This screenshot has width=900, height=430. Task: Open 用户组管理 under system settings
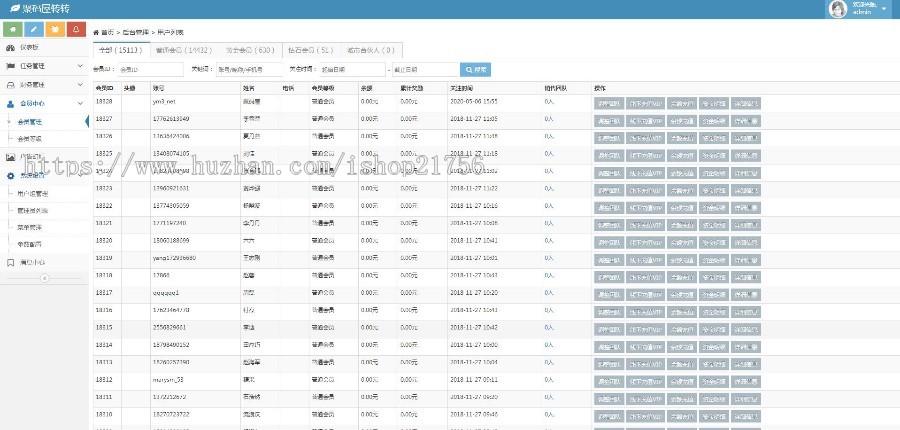(x=33, y=193)
